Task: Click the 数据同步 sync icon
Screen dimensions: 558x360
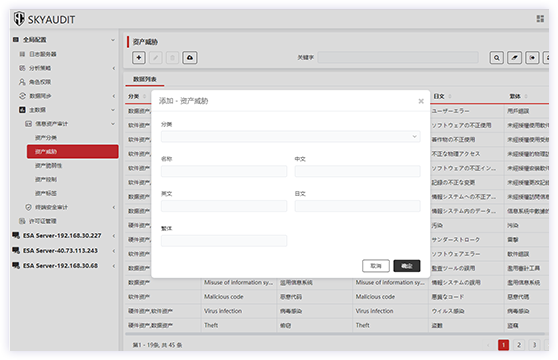Action: [22, 96]
